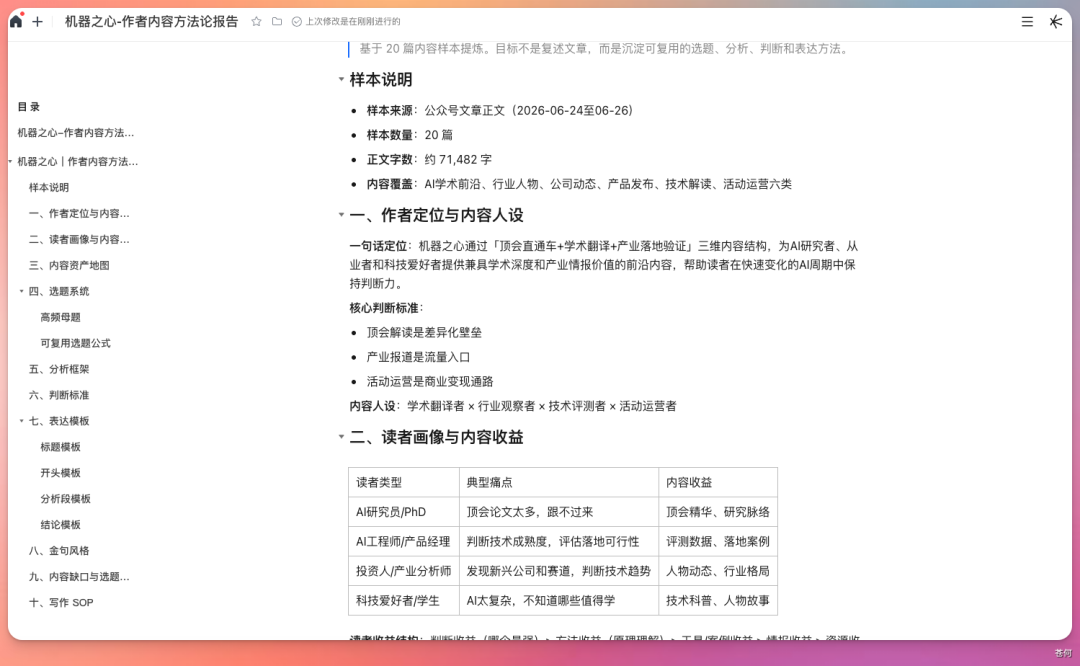The image size is (1080, 666).
Task: Click the 正文字数 约 71,482 字 line
Action: pyautogui.click(x=429, y=159)
